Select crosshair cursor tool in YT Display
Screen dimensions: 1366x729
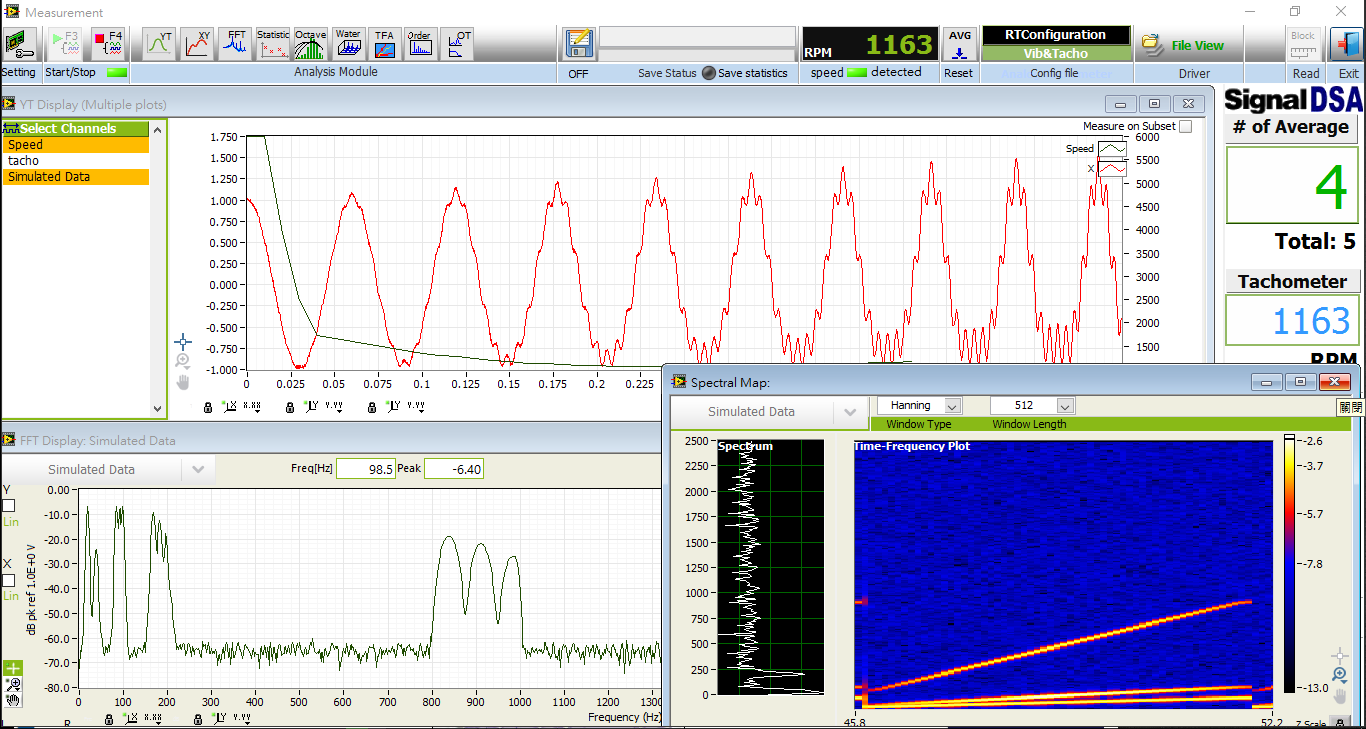point(183,342)
